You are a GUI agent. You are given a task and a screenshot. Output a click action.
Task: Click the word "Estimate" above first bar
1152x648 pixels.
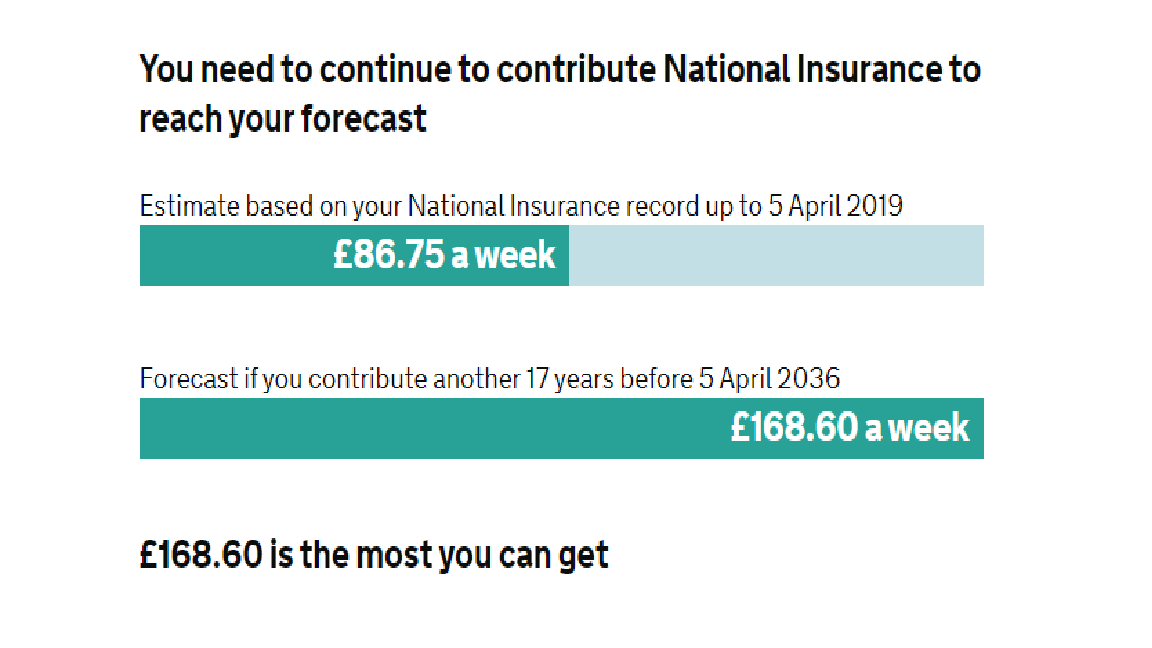click(x=190, y=206)
